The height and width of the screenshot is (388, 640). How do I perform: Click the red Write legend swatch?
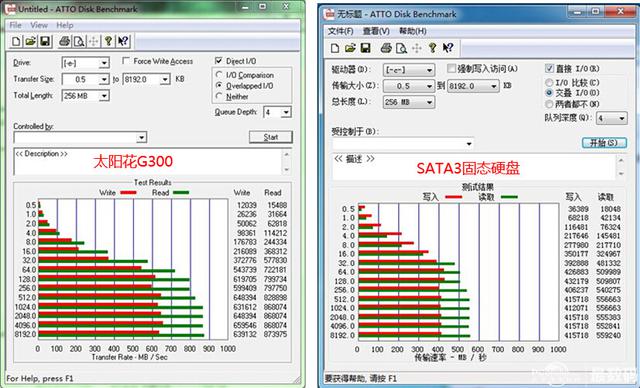click(128, 193)
